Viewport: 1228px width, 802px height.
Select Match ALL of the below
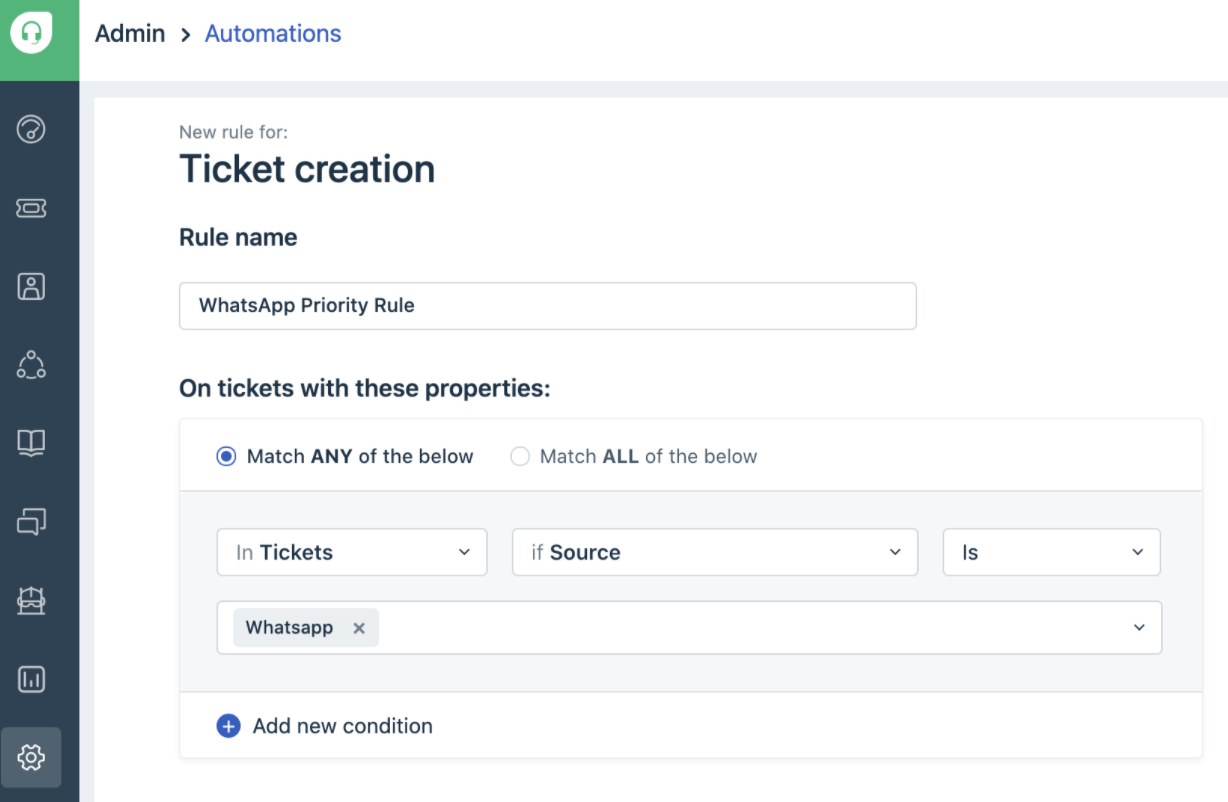[520, 457]
